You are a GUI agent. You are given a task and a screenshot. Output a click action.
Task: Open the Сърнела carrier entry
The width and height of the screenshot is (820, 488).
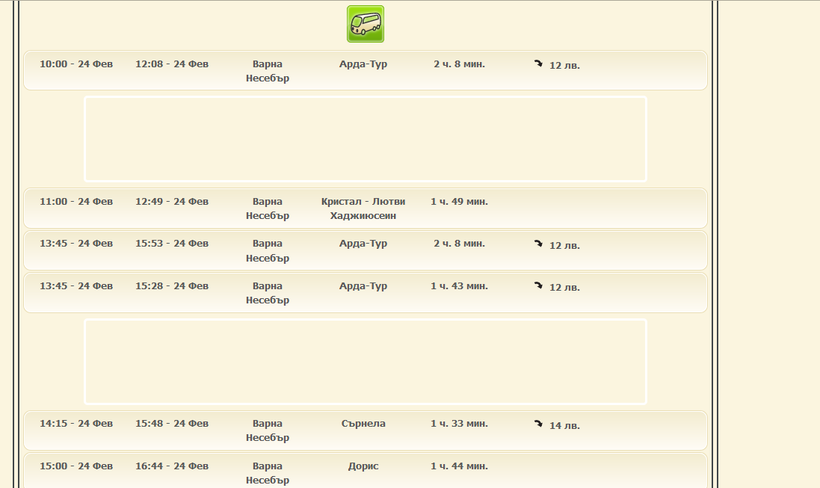pos(363,423)
